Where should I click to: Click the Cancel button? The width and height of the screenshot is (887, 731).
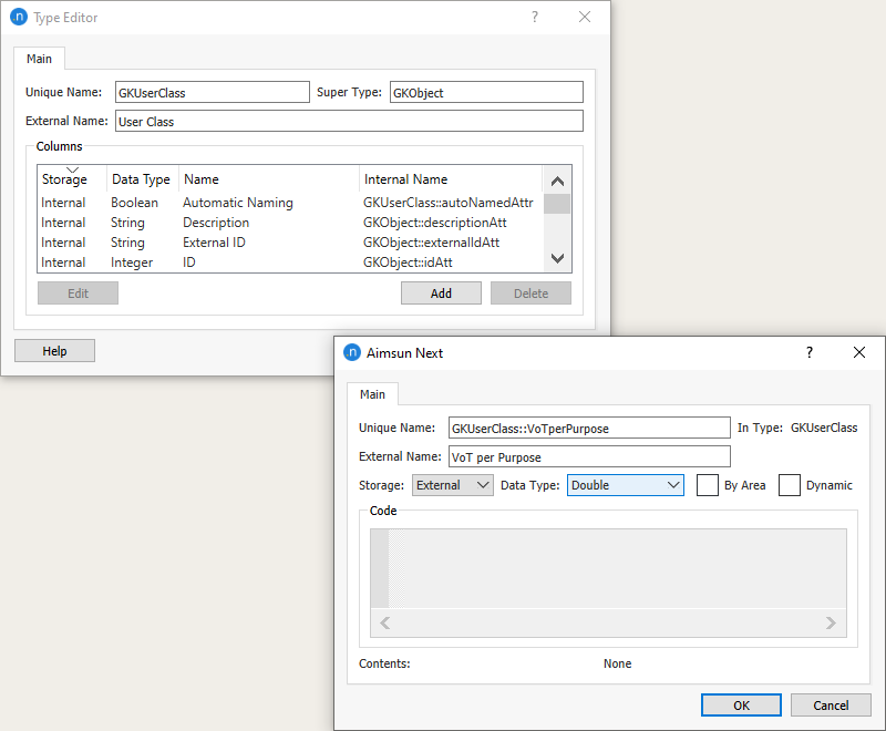(830, 705)
